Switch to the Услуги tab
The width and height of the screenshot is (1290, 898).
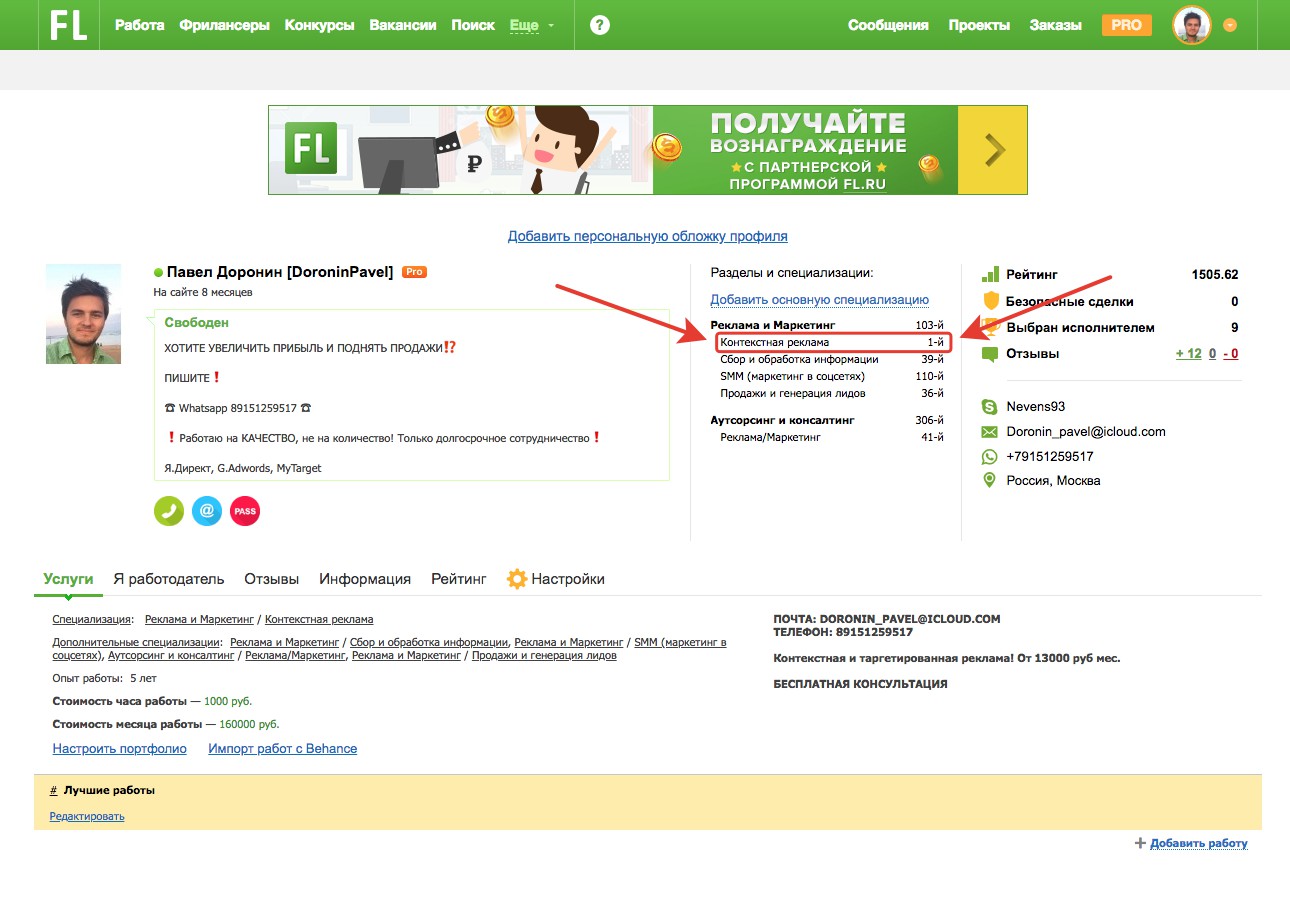68,579
